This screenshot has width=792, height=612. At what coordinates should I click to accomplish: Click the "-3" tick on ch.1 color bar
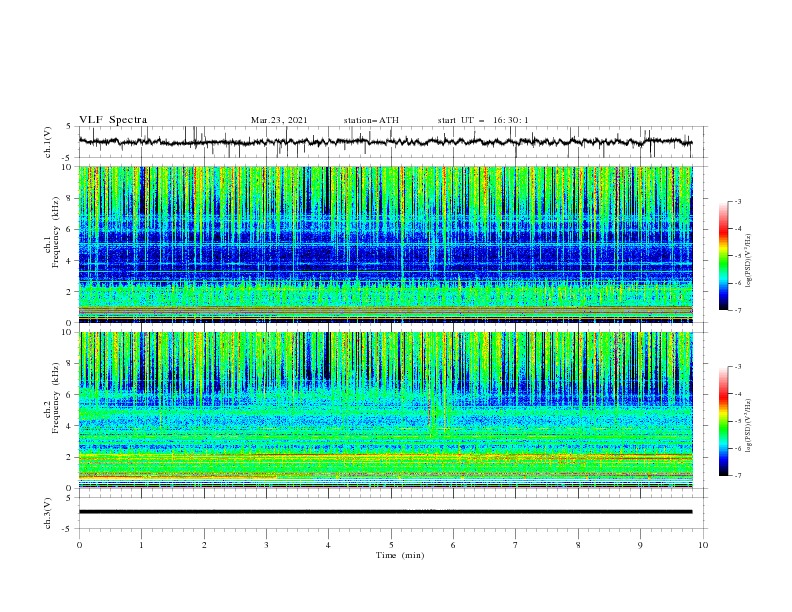coord(737,201)
